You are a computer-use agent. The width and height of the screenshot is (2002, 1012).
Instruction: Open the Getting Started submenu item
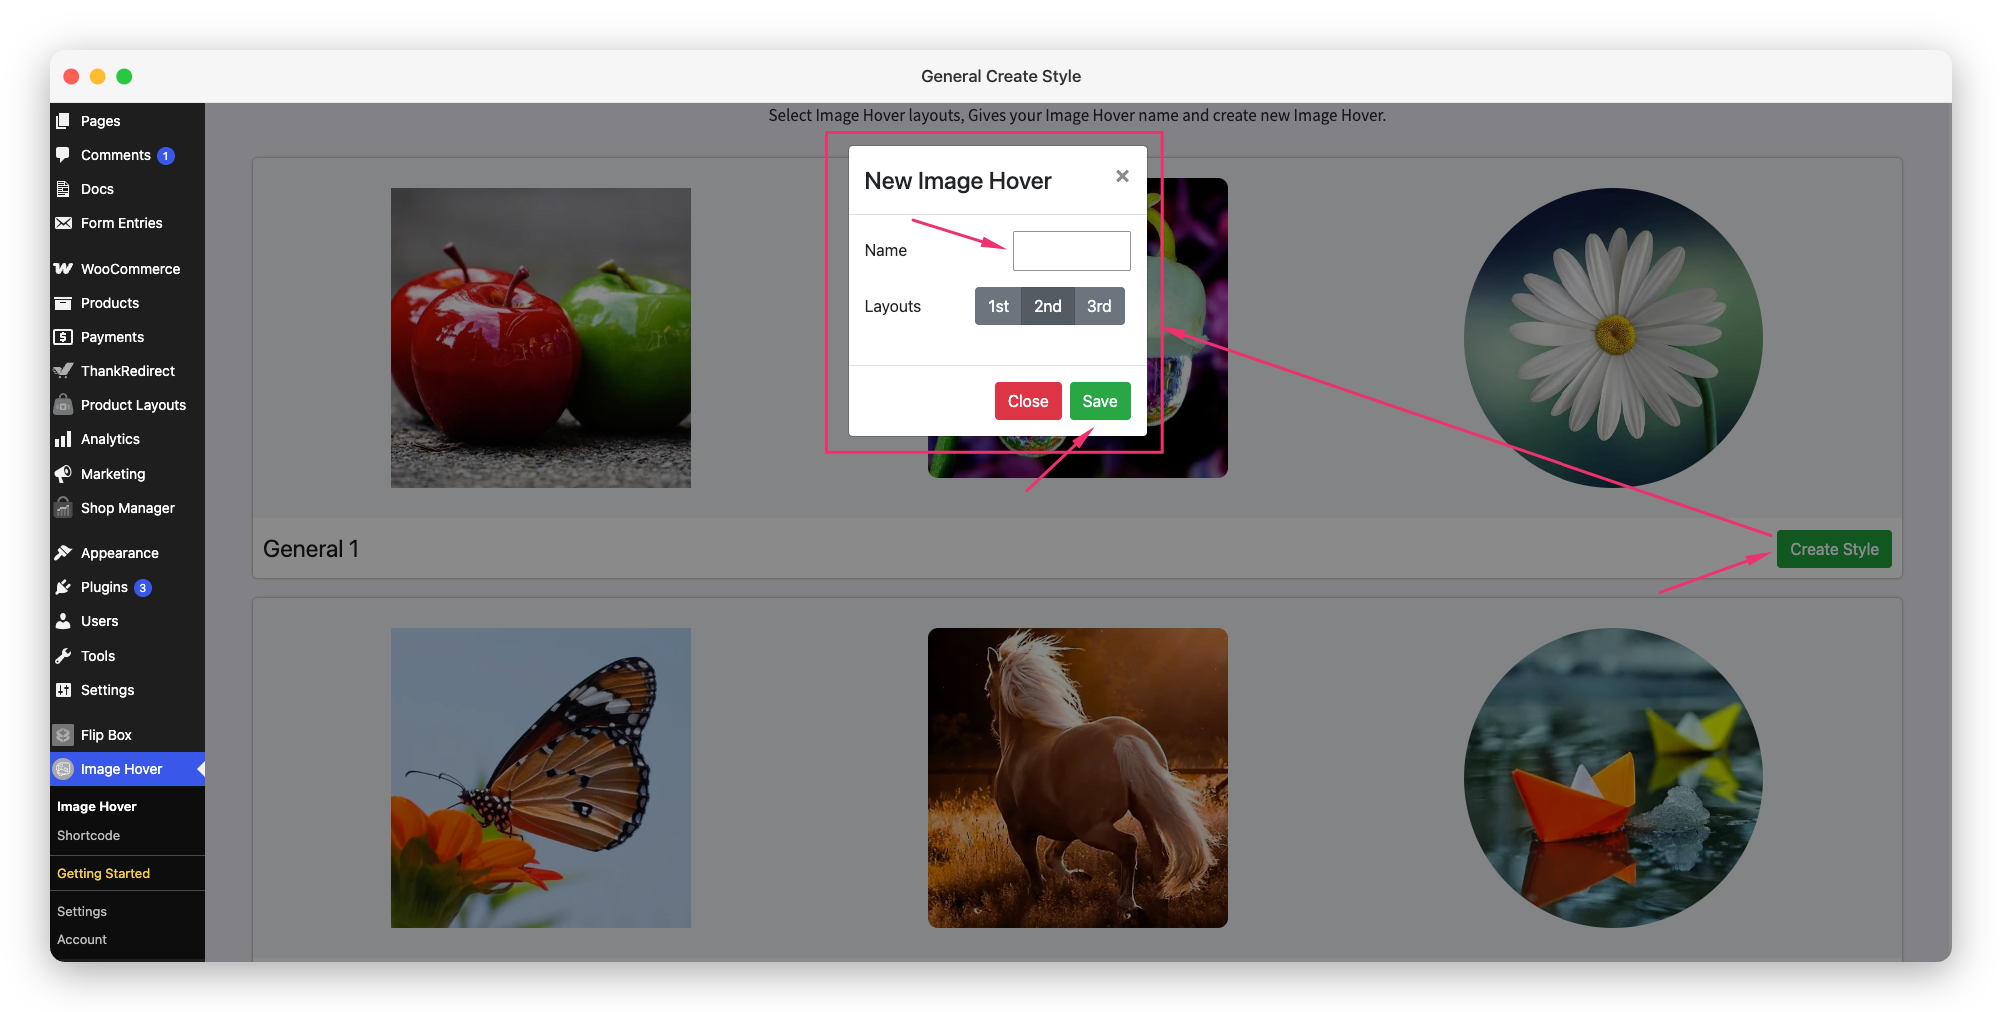click(103, 873)
